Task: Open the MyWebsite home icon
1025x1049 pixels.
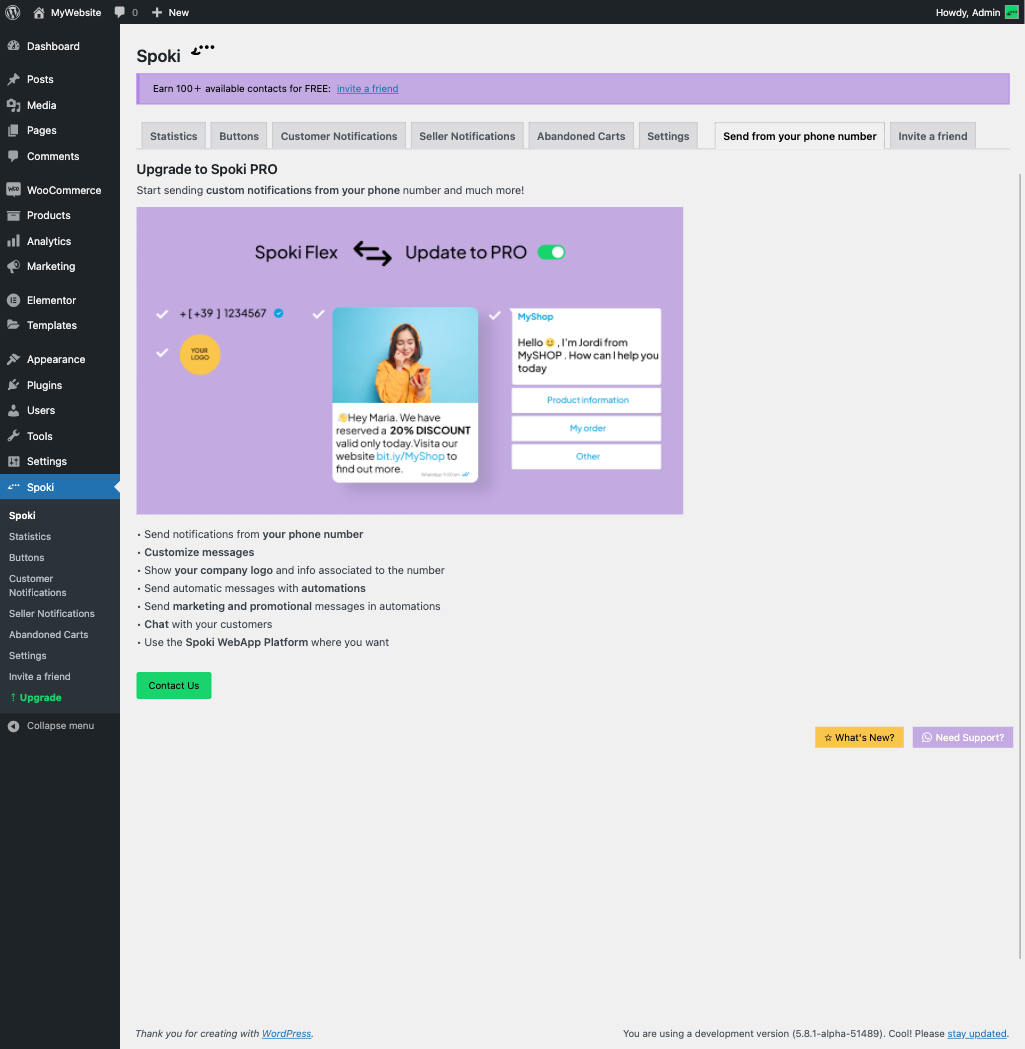Action: coord(39,12)
